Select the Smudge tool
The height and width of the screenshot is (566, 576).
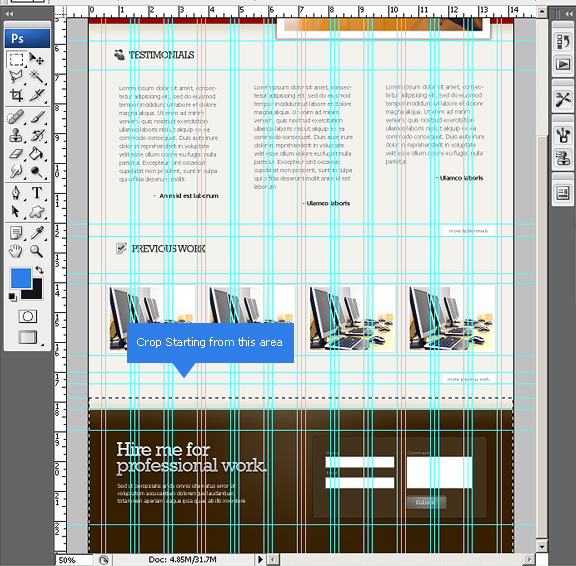pos(16,172)
